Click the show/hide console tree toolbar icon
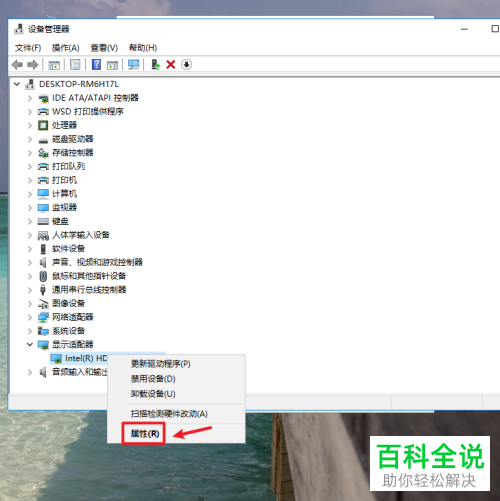Image resolution: width=500 pixels, height=501 pixels. (x=54, y=65)
